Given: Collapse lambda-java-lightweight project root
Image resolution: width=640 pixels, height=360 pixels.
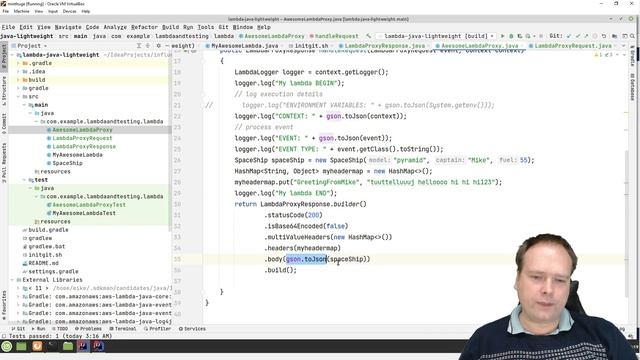Looking at the screenshot, I should pos(12,55).
